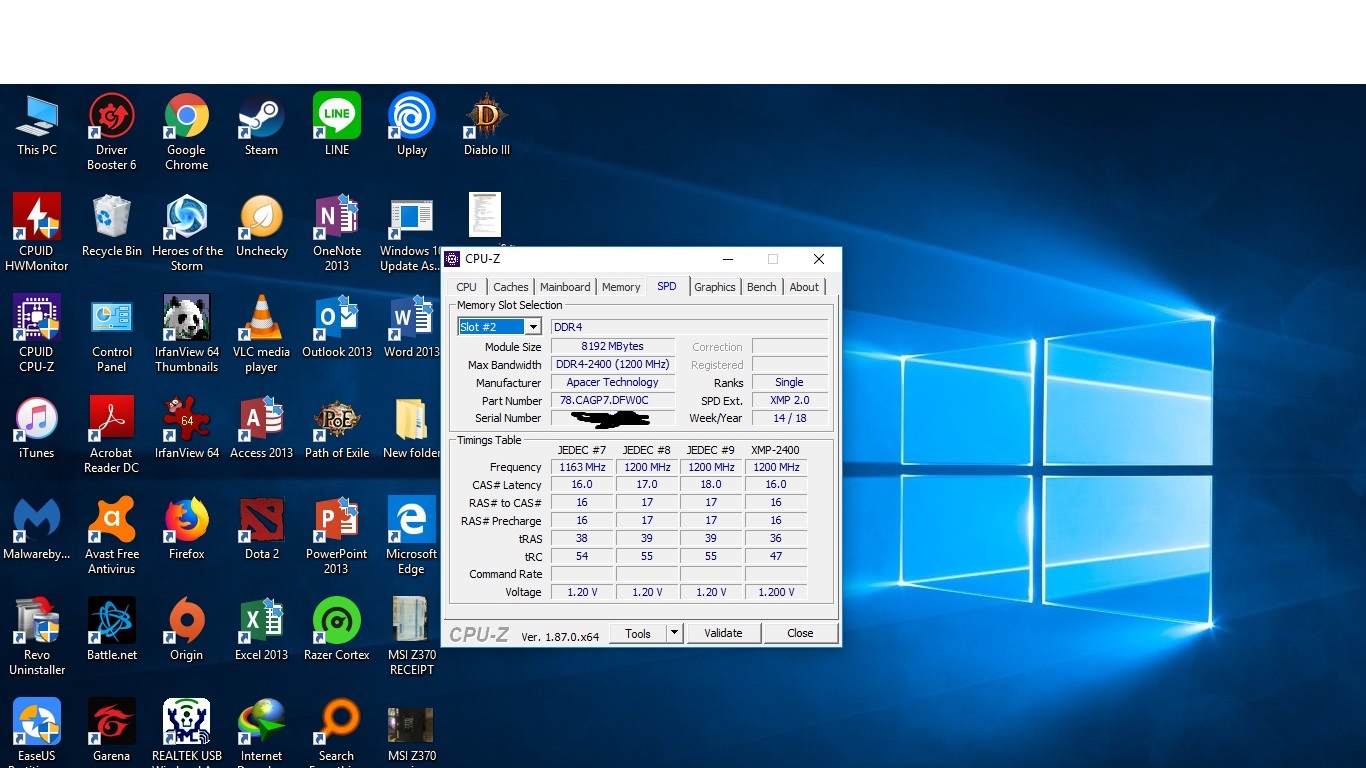Launch Heroes of the Storm shortcut
The height and width of the screenshot is (768, 1366).
coord(187,233)
